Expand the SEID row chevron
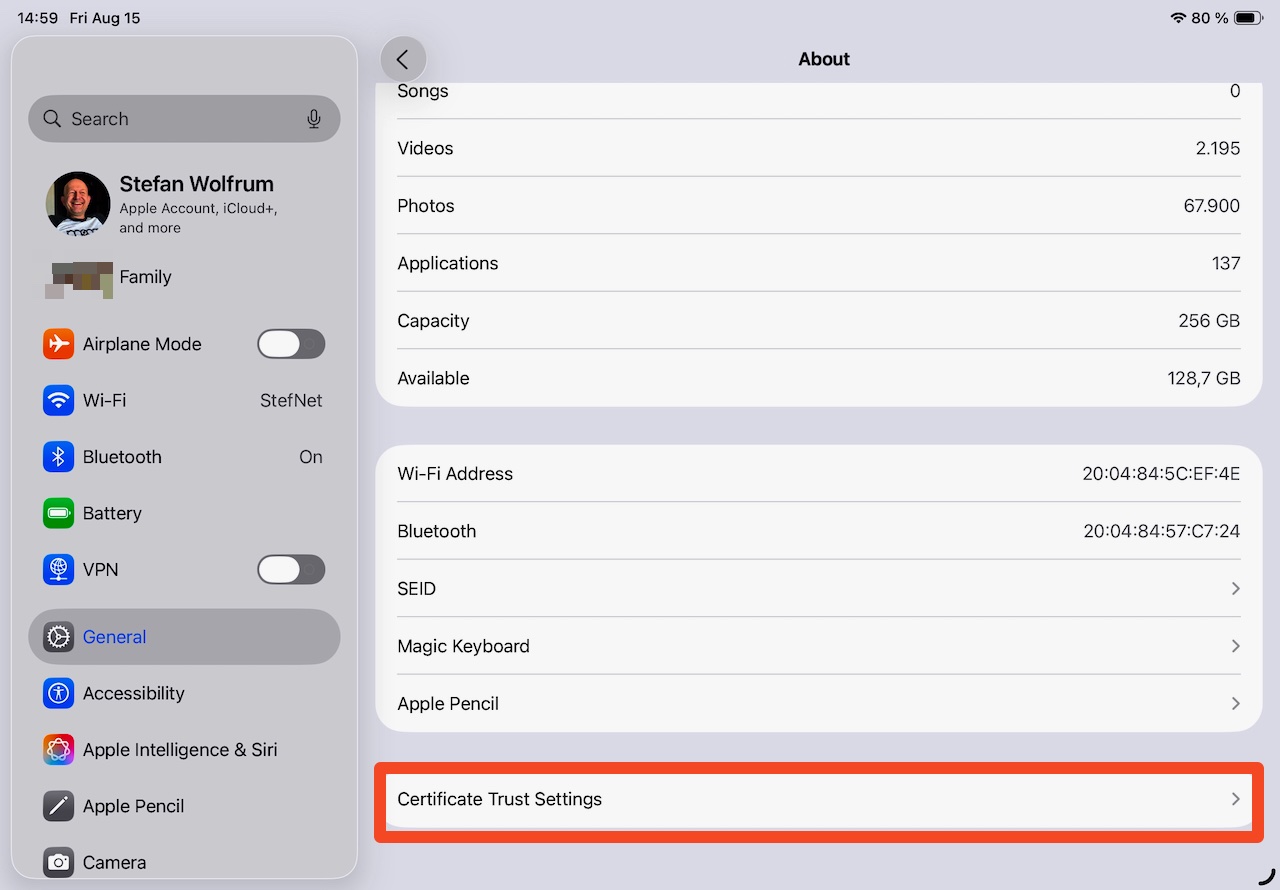 (1236, 589)
